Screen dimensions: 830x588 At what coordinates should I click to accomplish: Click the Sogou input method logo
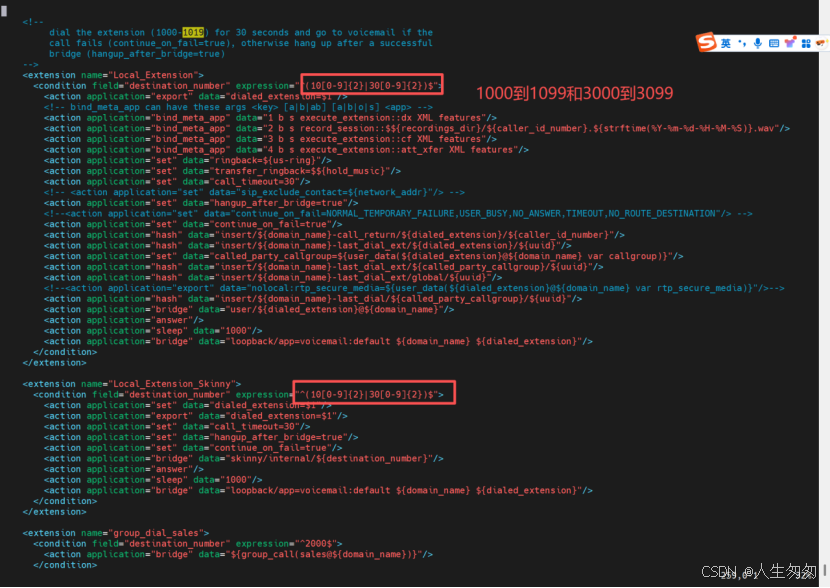coord(706,42)
